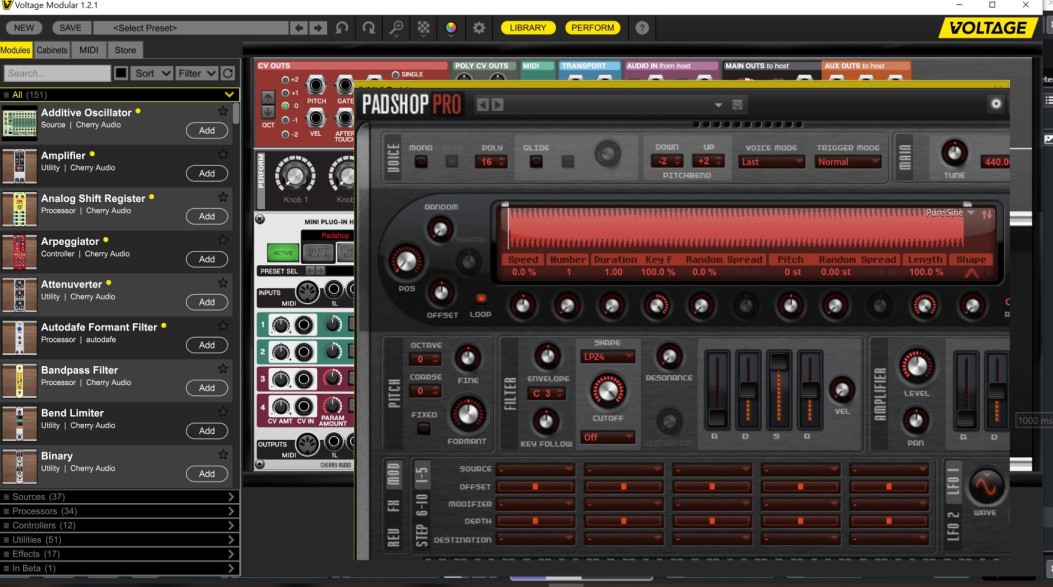Image resolution: width=1053 pixels, height=587 pixels.
Task: Add the Additive Oscillator module
Action: click(x=207, y=130)
